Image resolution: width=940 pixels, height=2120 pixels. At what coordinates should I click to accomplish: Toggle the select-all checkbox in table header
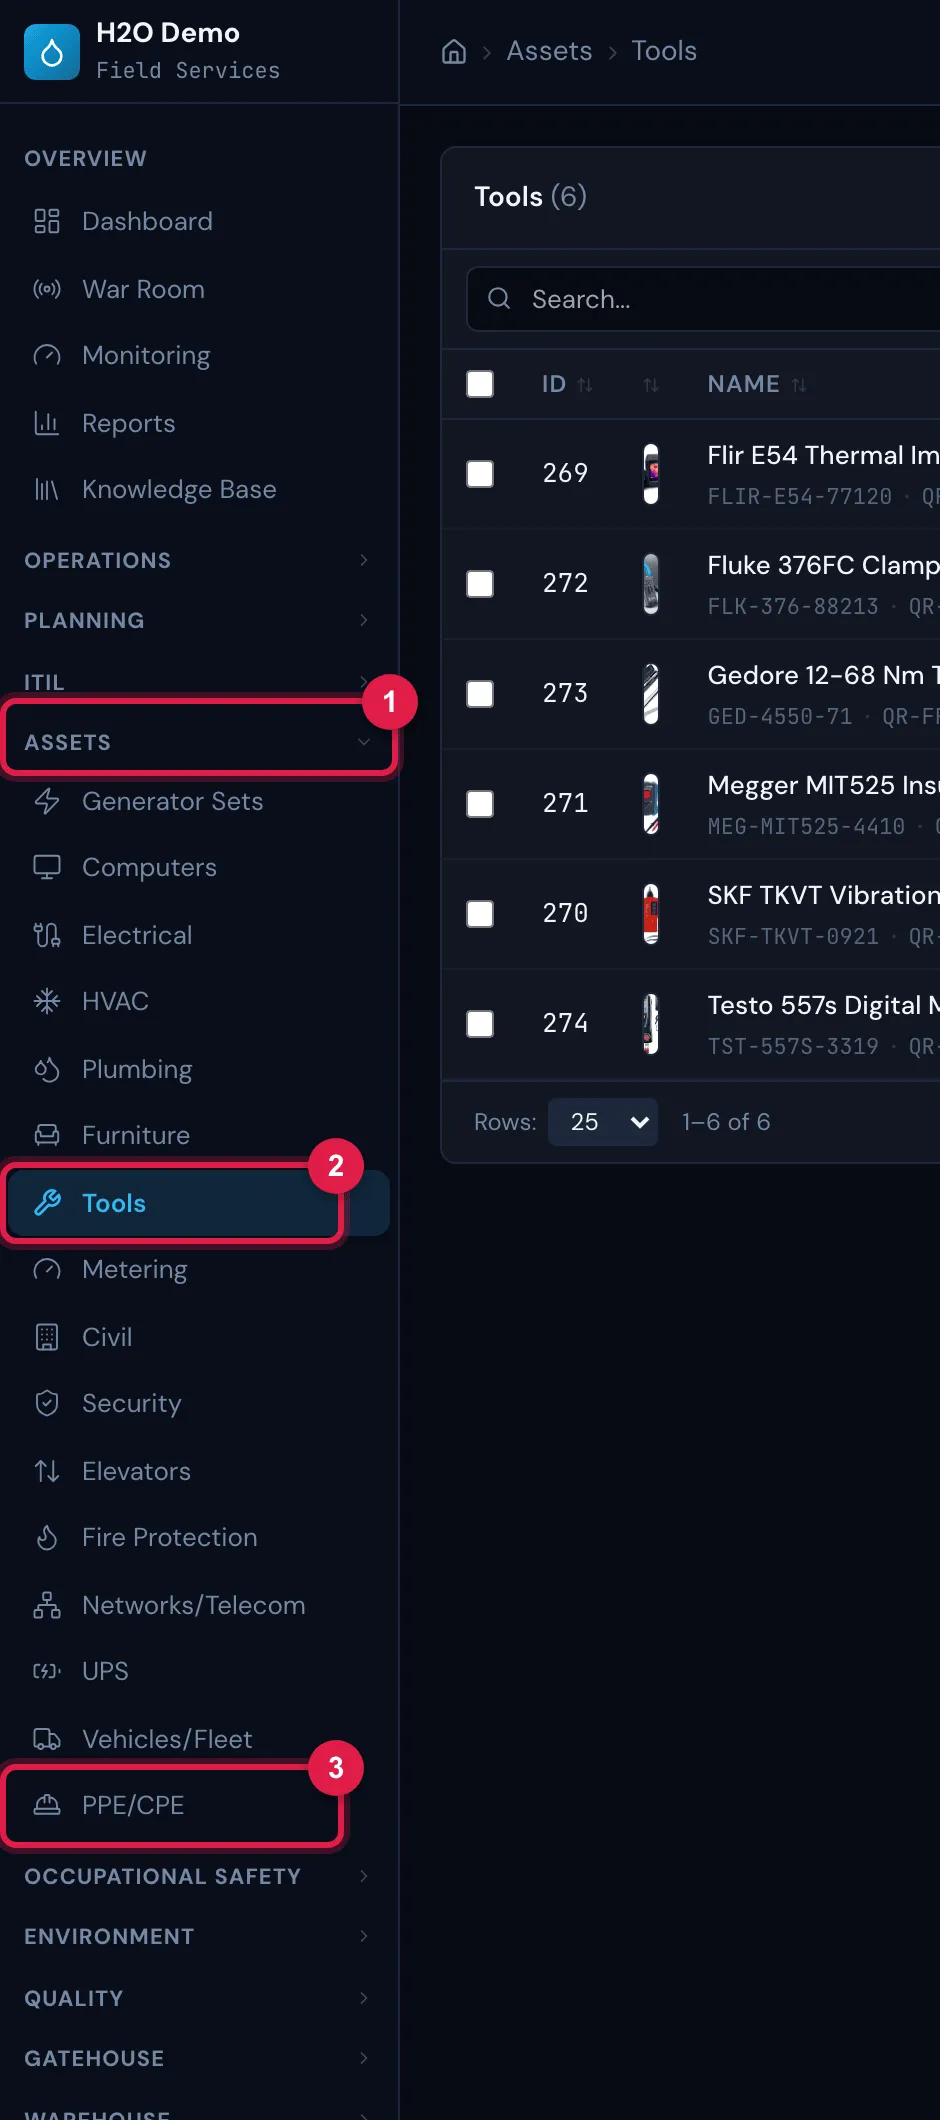click(x=480, y=384)
